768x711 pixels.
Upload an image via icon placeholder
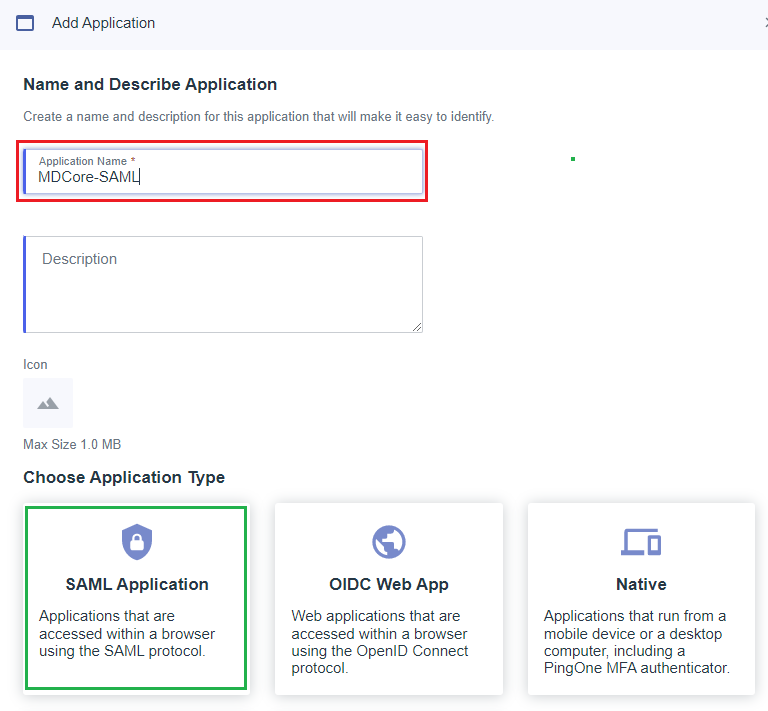(48, 403)
